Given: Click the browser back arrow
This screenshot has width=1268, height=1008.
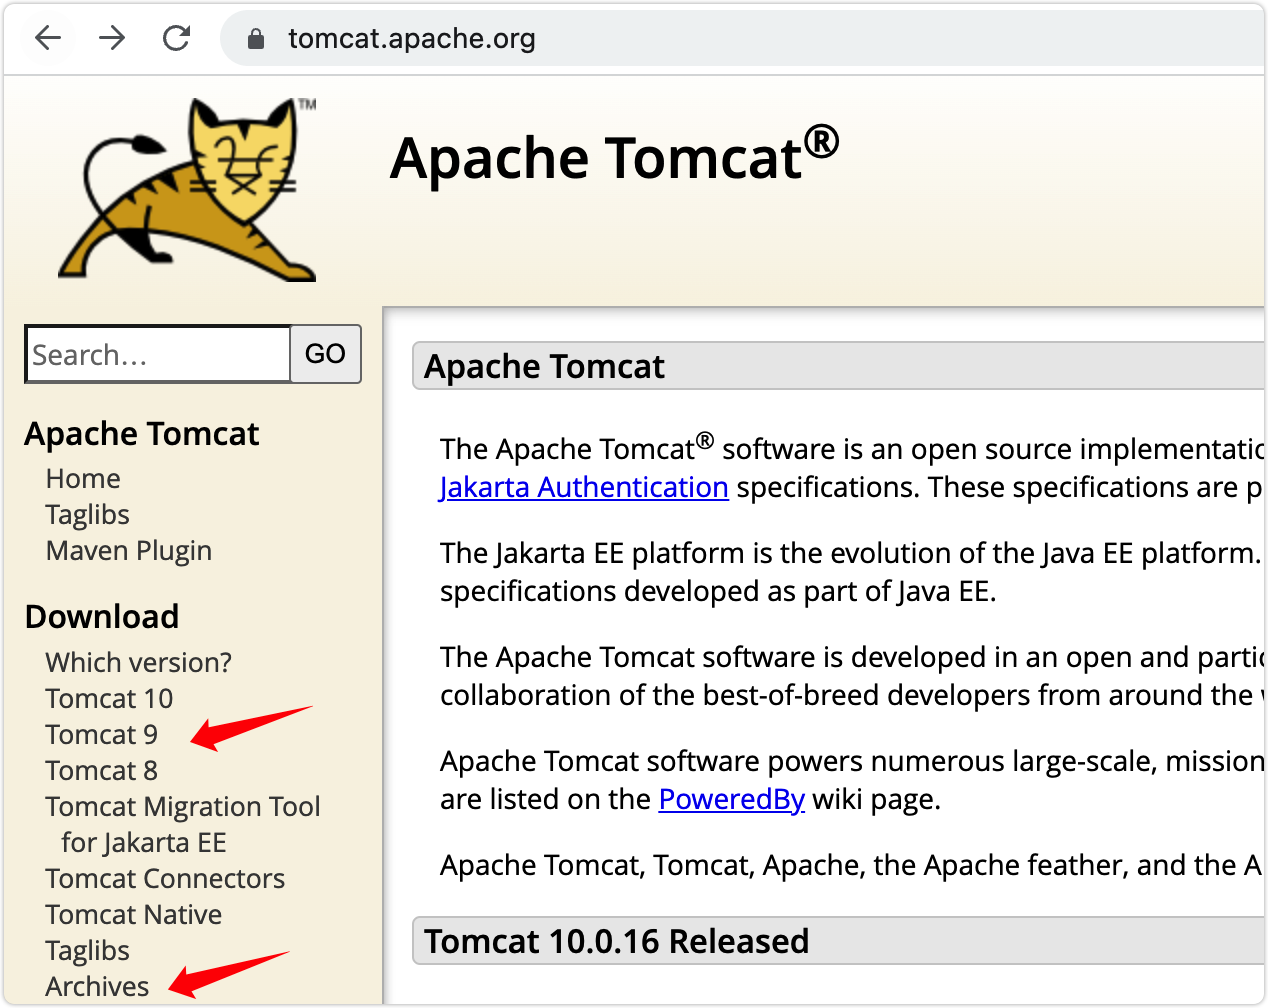Looking at the screenshot, I should 48,38.
